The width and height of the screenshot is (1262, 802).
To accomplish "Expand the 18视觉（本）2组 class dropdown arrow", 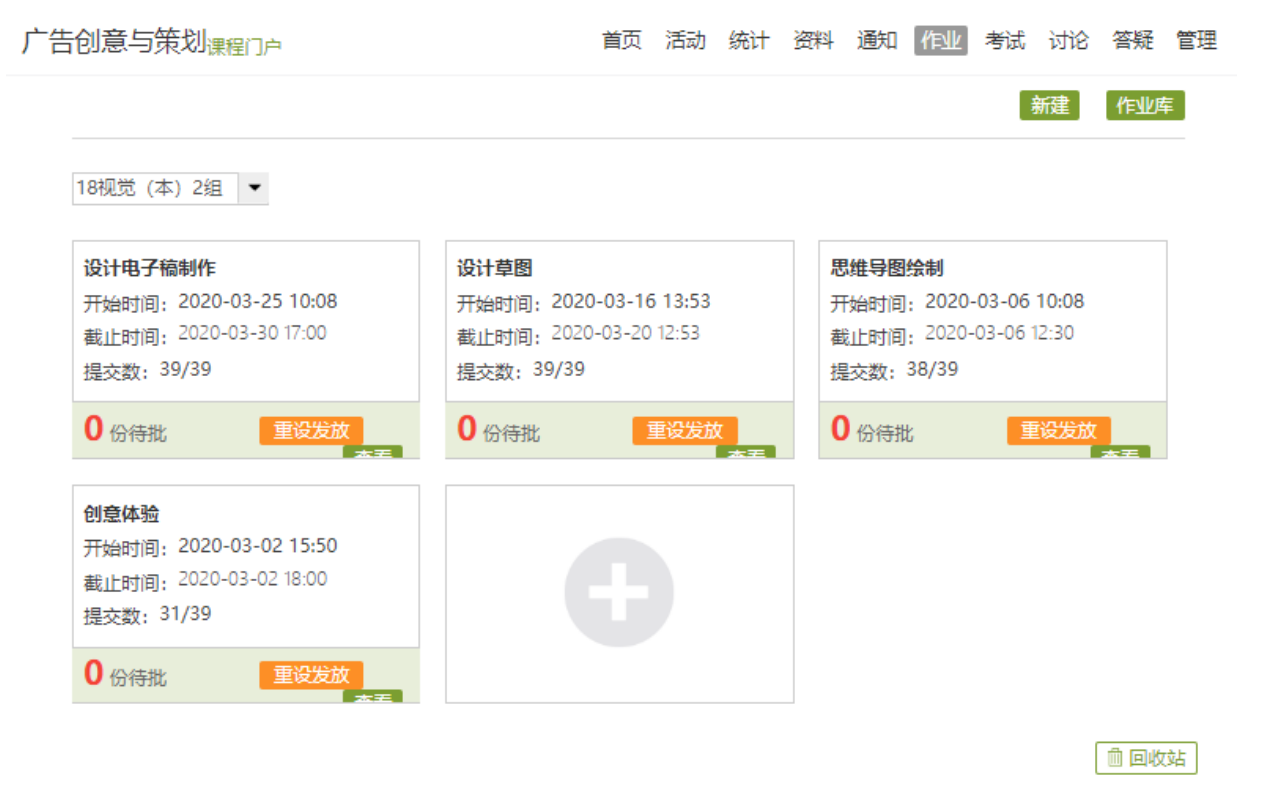I will [254, 188].
